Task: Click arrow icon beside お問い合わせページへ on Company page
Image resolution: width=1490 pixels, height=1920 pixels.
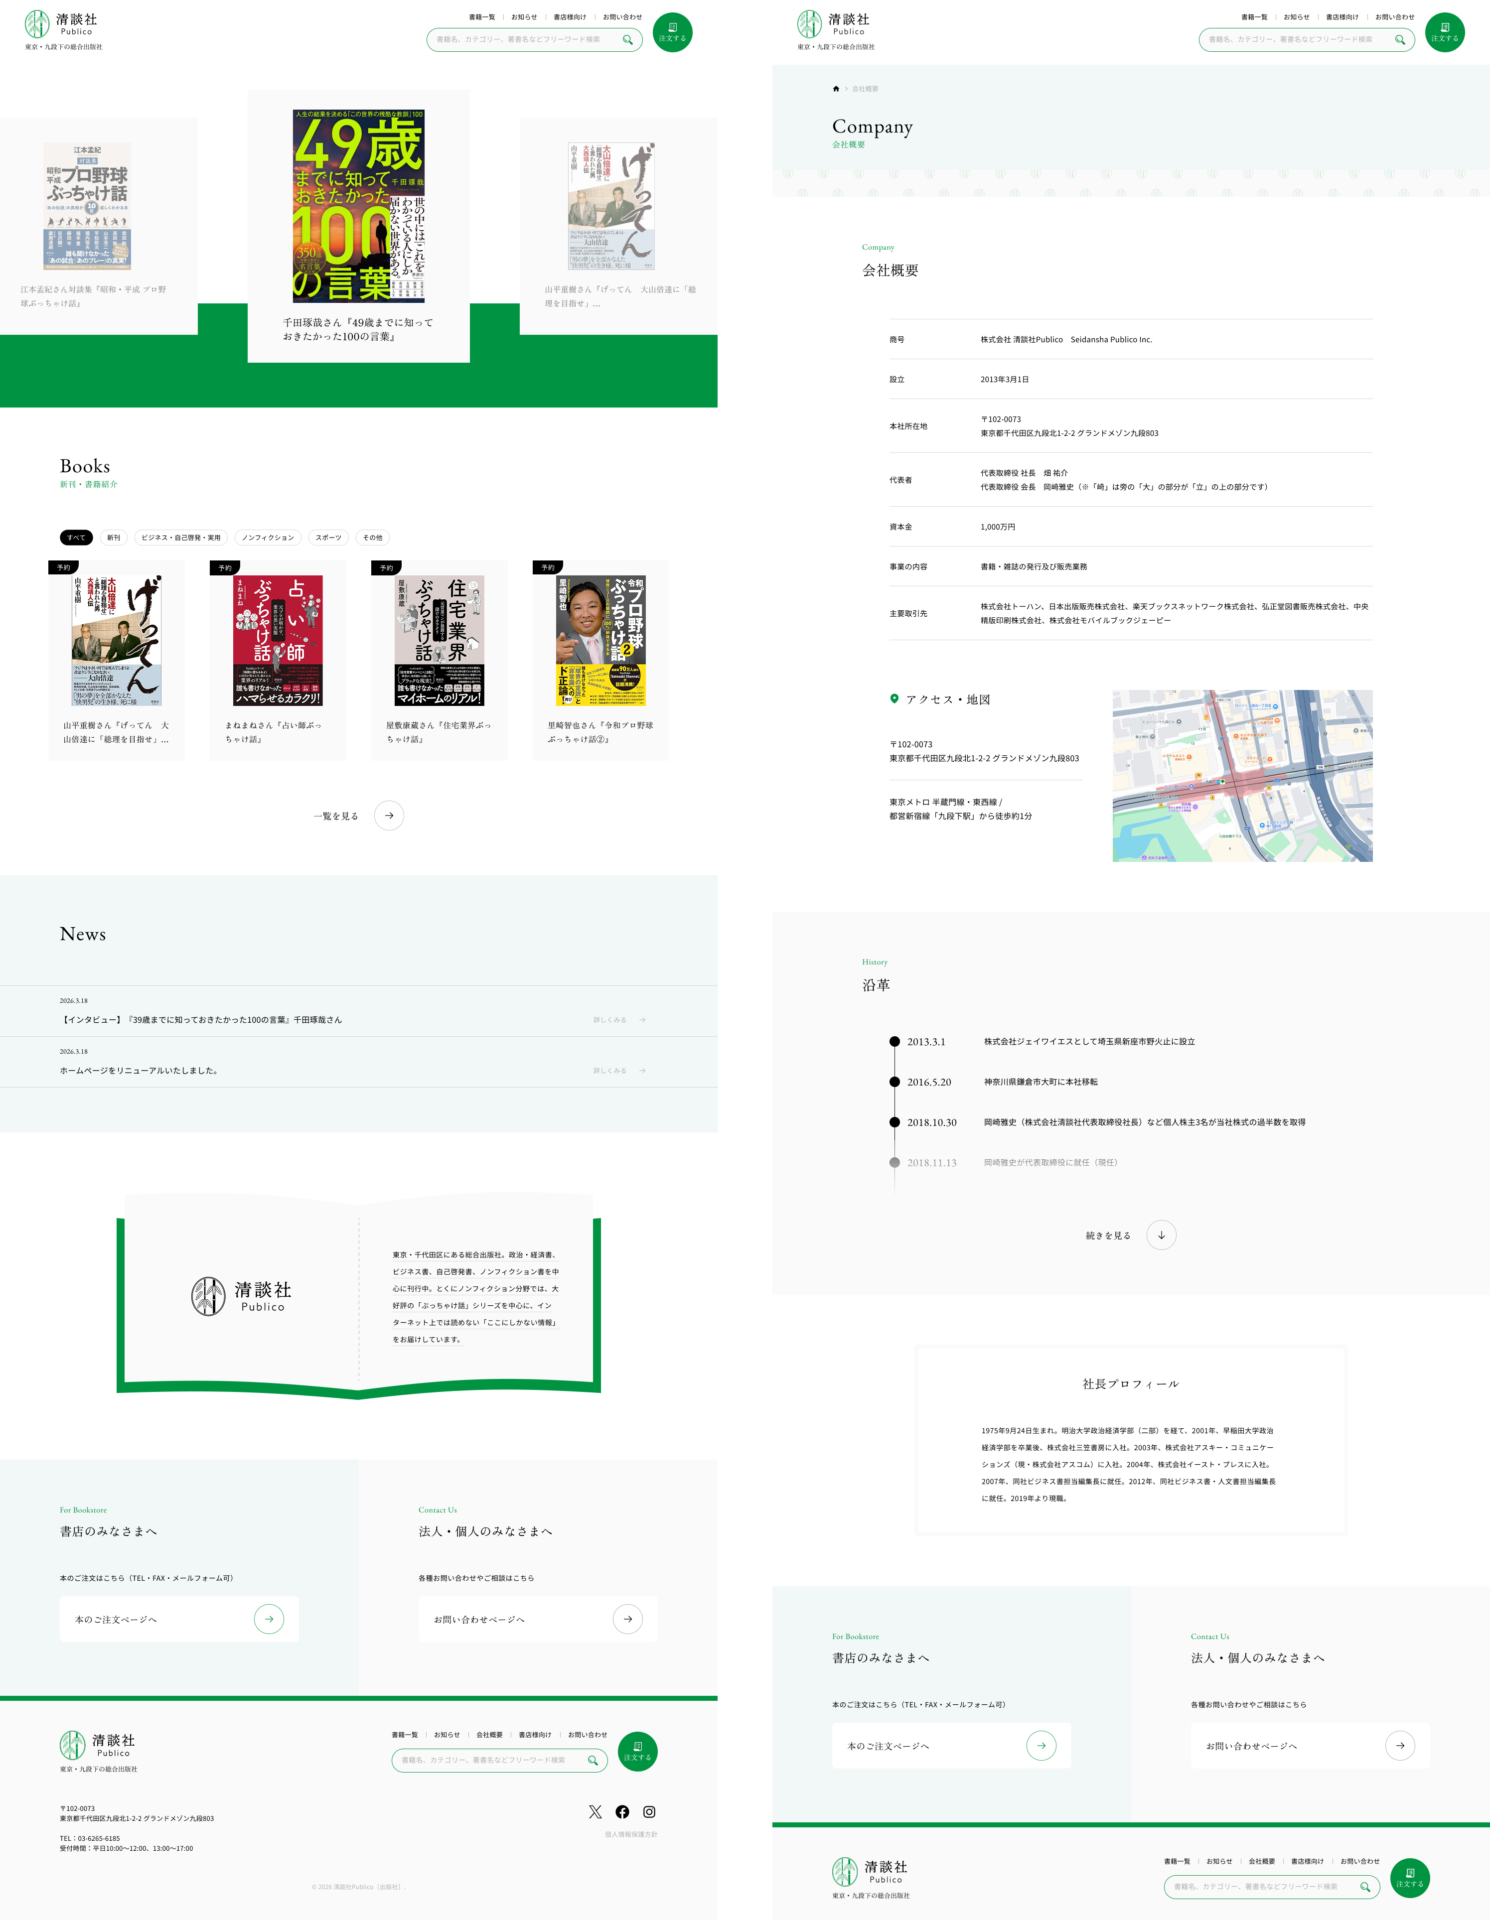Action: click(1399, 1746)
